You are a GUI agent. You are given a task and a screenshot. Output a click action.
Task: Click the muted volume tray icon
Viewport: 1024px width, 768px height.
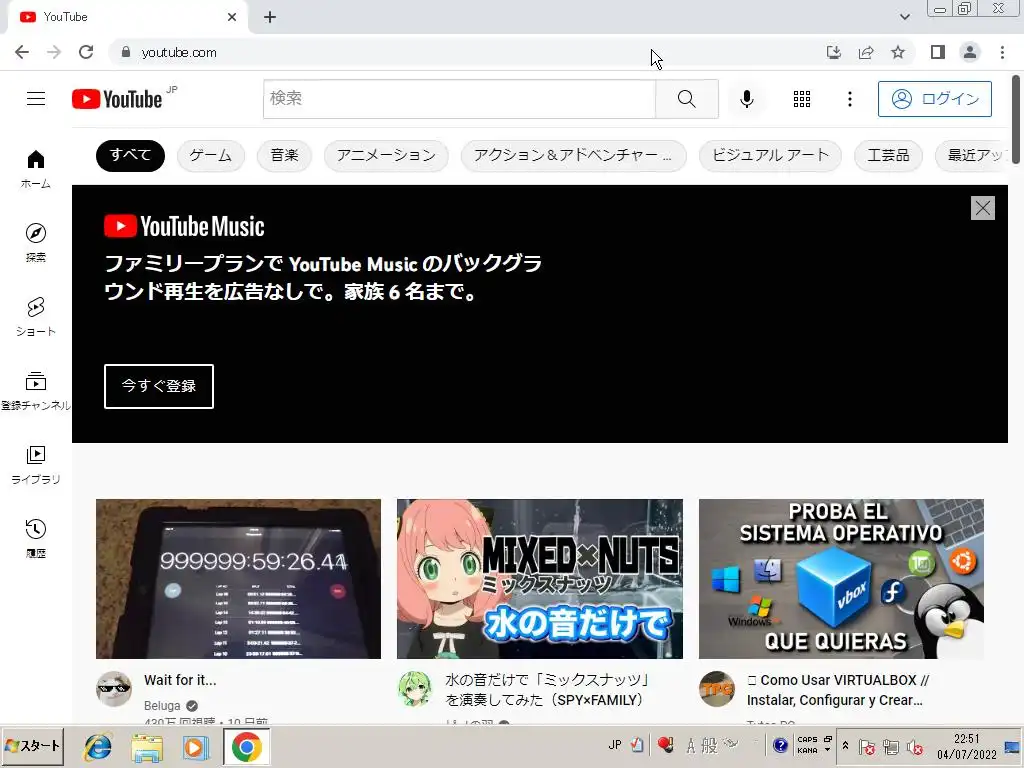click(914, 747)
